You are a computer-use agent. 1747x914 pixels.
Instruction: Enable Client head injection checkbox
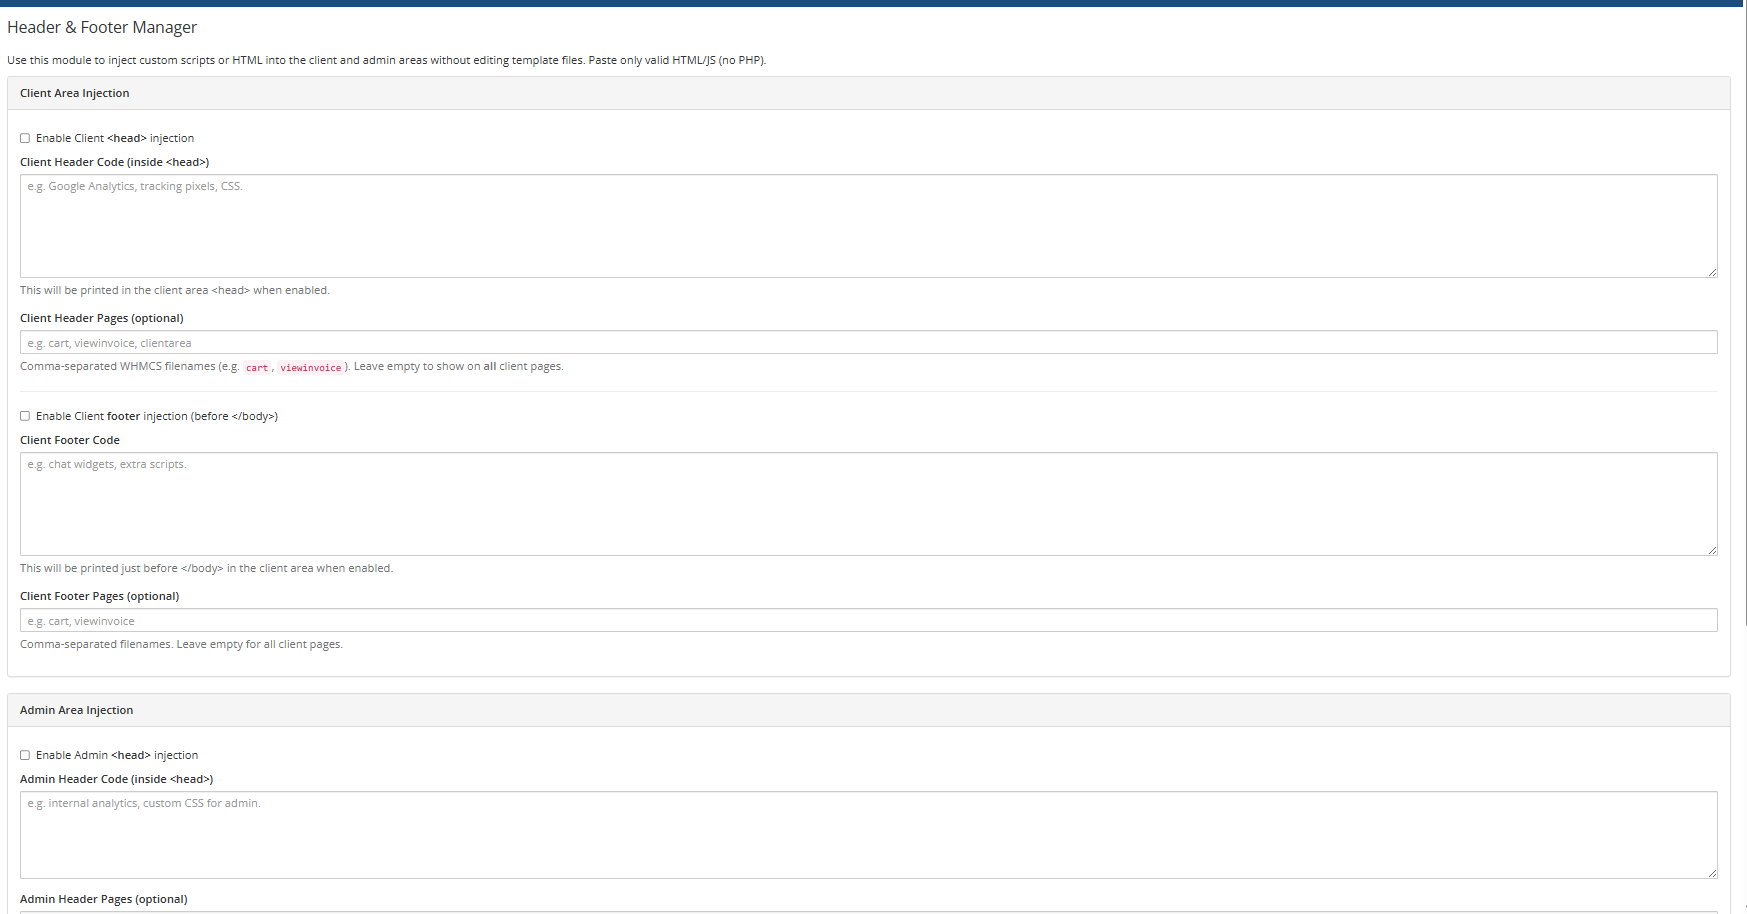[25, 139]
